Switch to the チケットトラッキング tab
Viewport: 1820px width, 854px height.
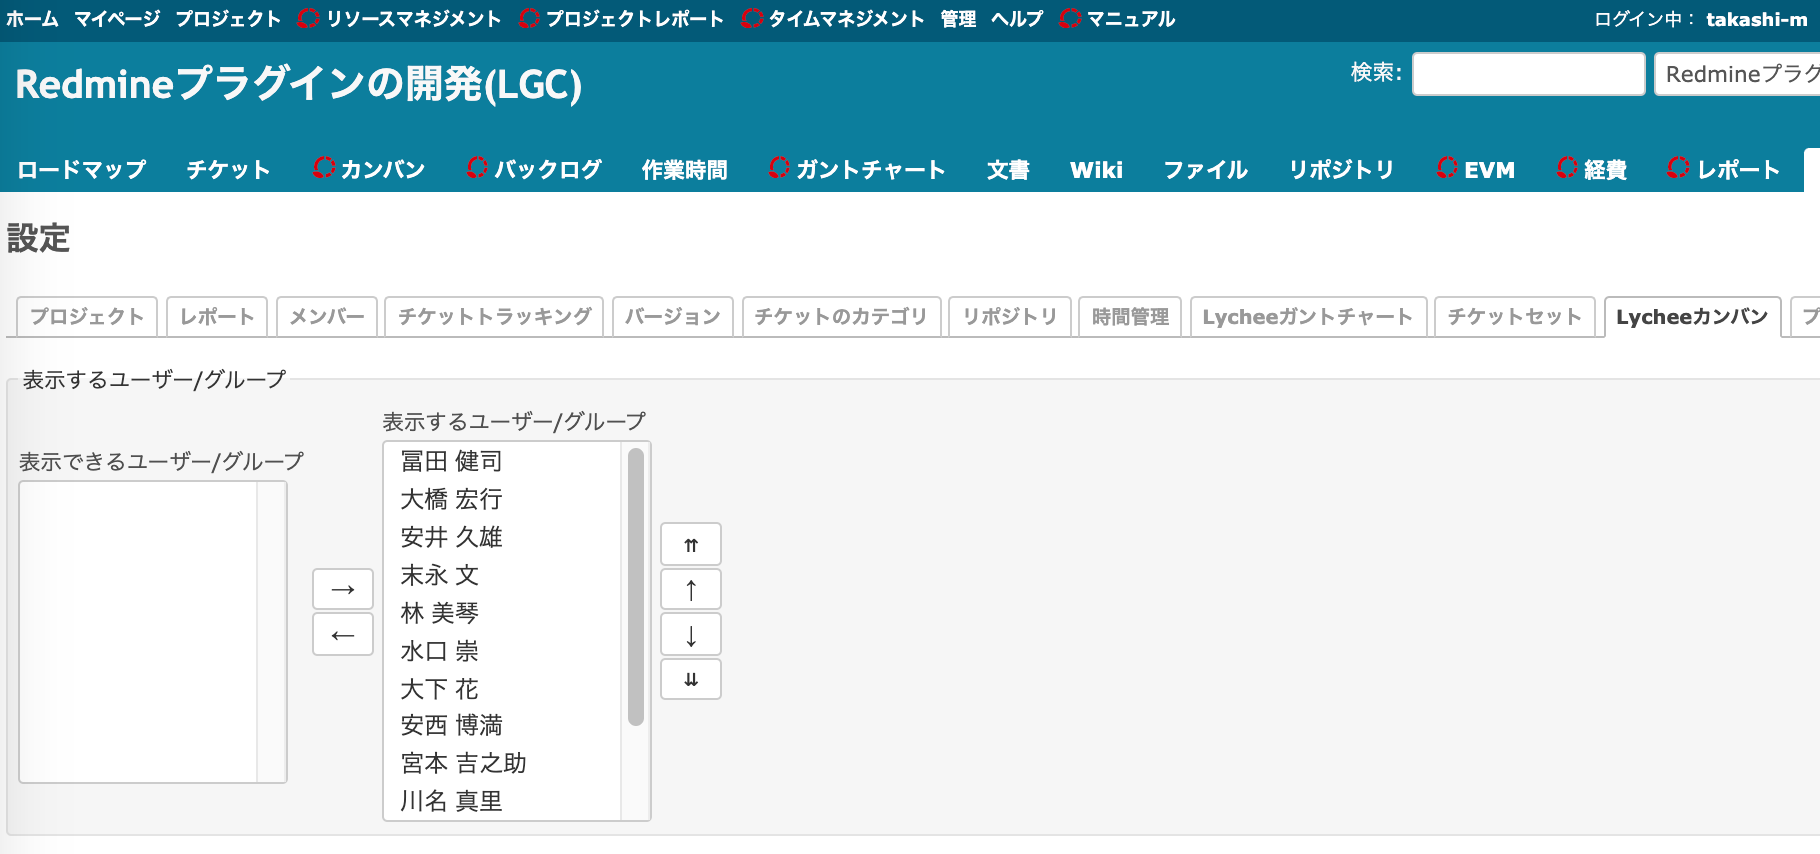coord(494,317)
